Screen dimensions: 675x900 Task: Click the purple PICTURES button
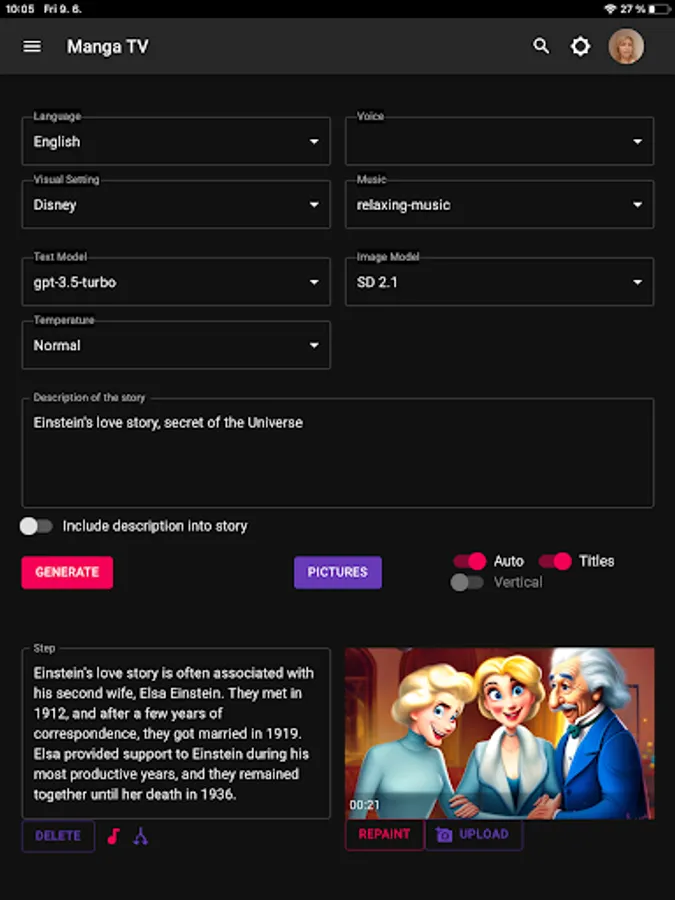(338, 572)
